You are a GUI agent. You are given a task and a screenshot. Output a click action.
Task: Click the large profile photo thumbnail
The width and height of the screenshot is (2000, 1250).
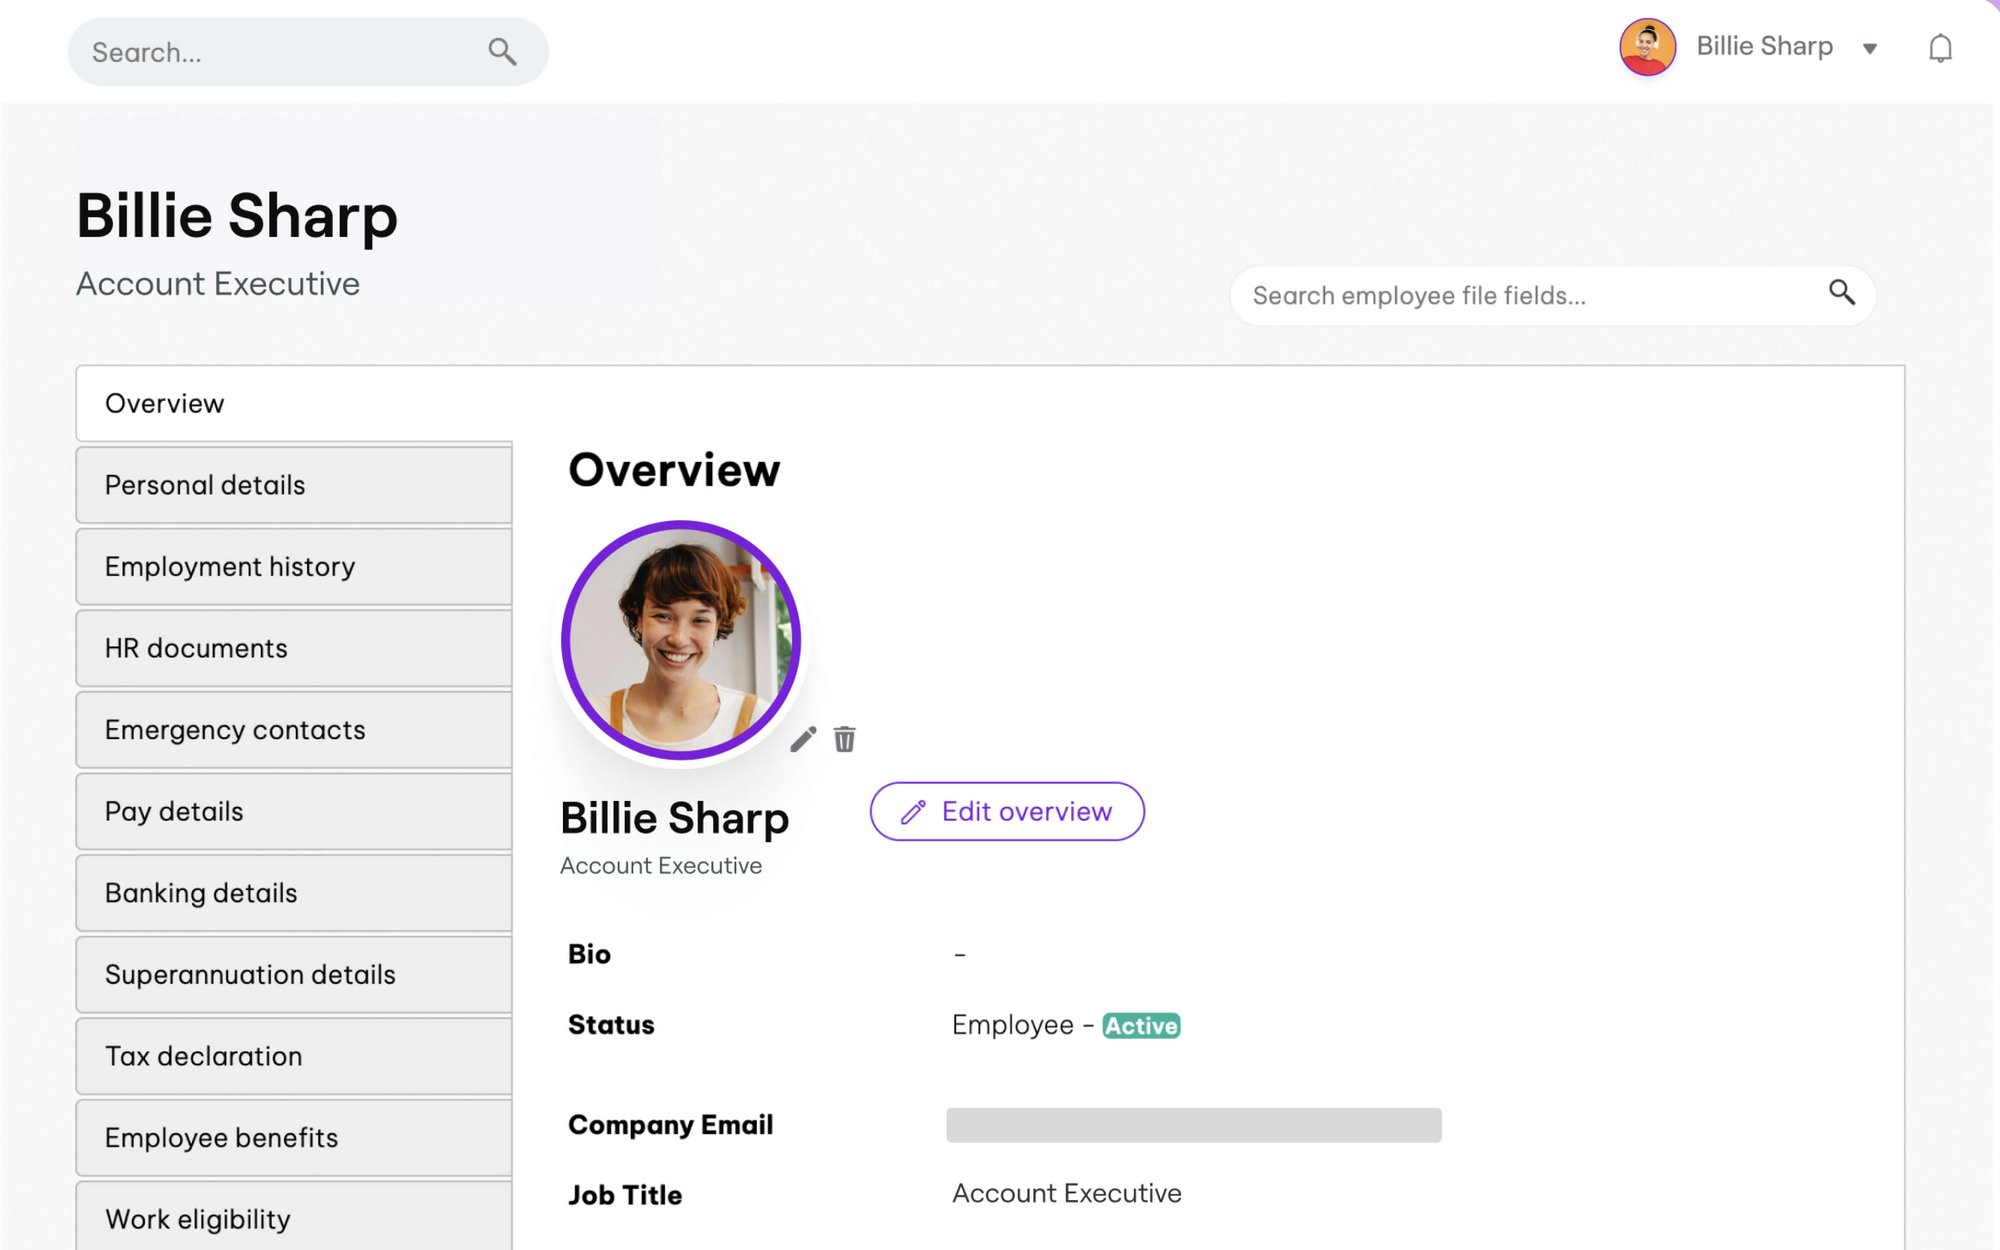[681, 640]
